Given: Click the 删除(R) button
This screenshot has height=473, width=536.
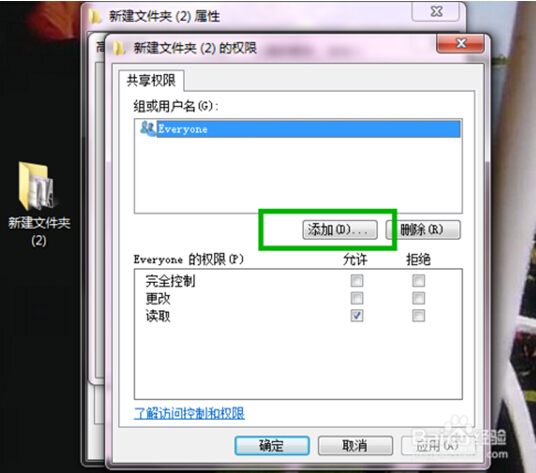Looking at the screenshot, I should pyautogui.click(x=423, y=230).
